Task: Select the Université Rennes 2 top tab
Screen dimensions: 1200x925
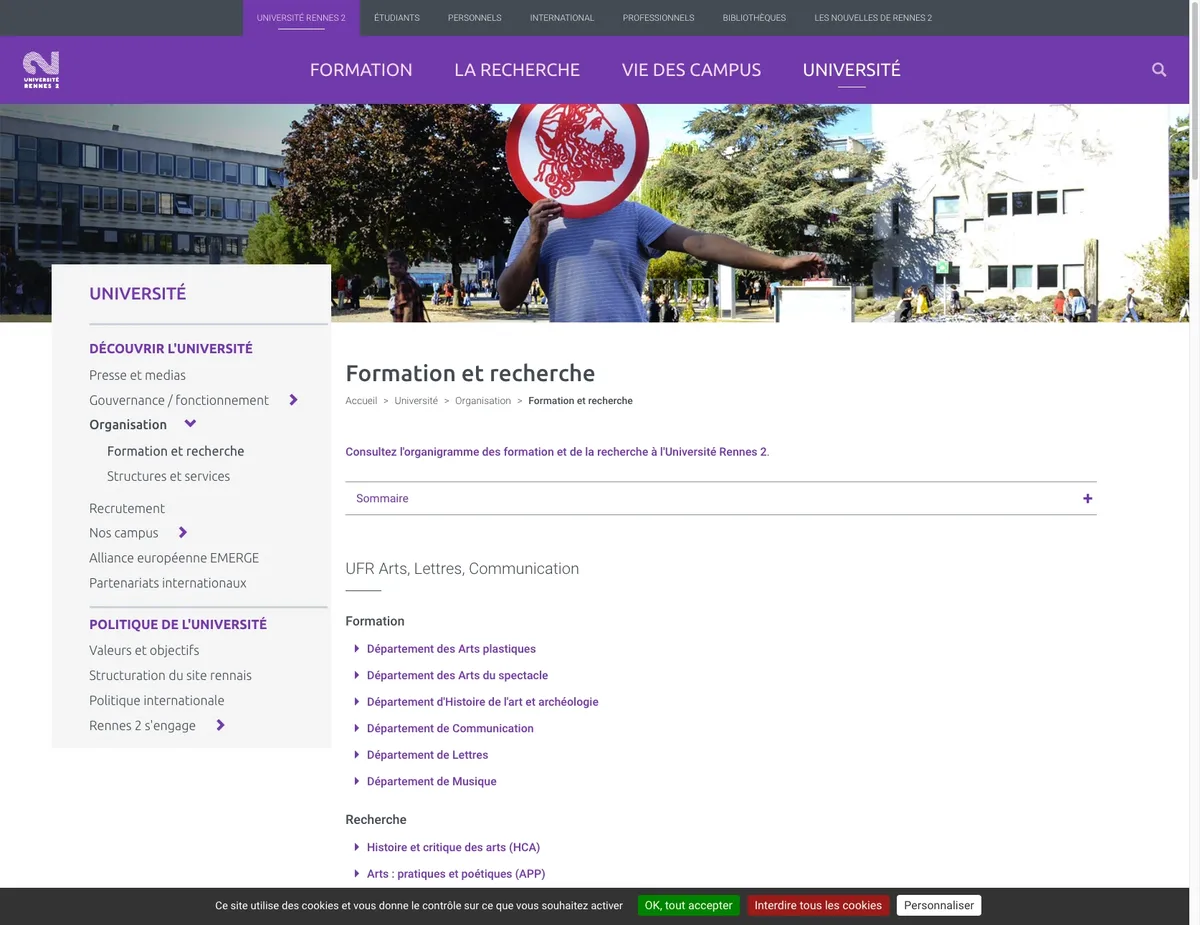Action: tap(301, 18)
